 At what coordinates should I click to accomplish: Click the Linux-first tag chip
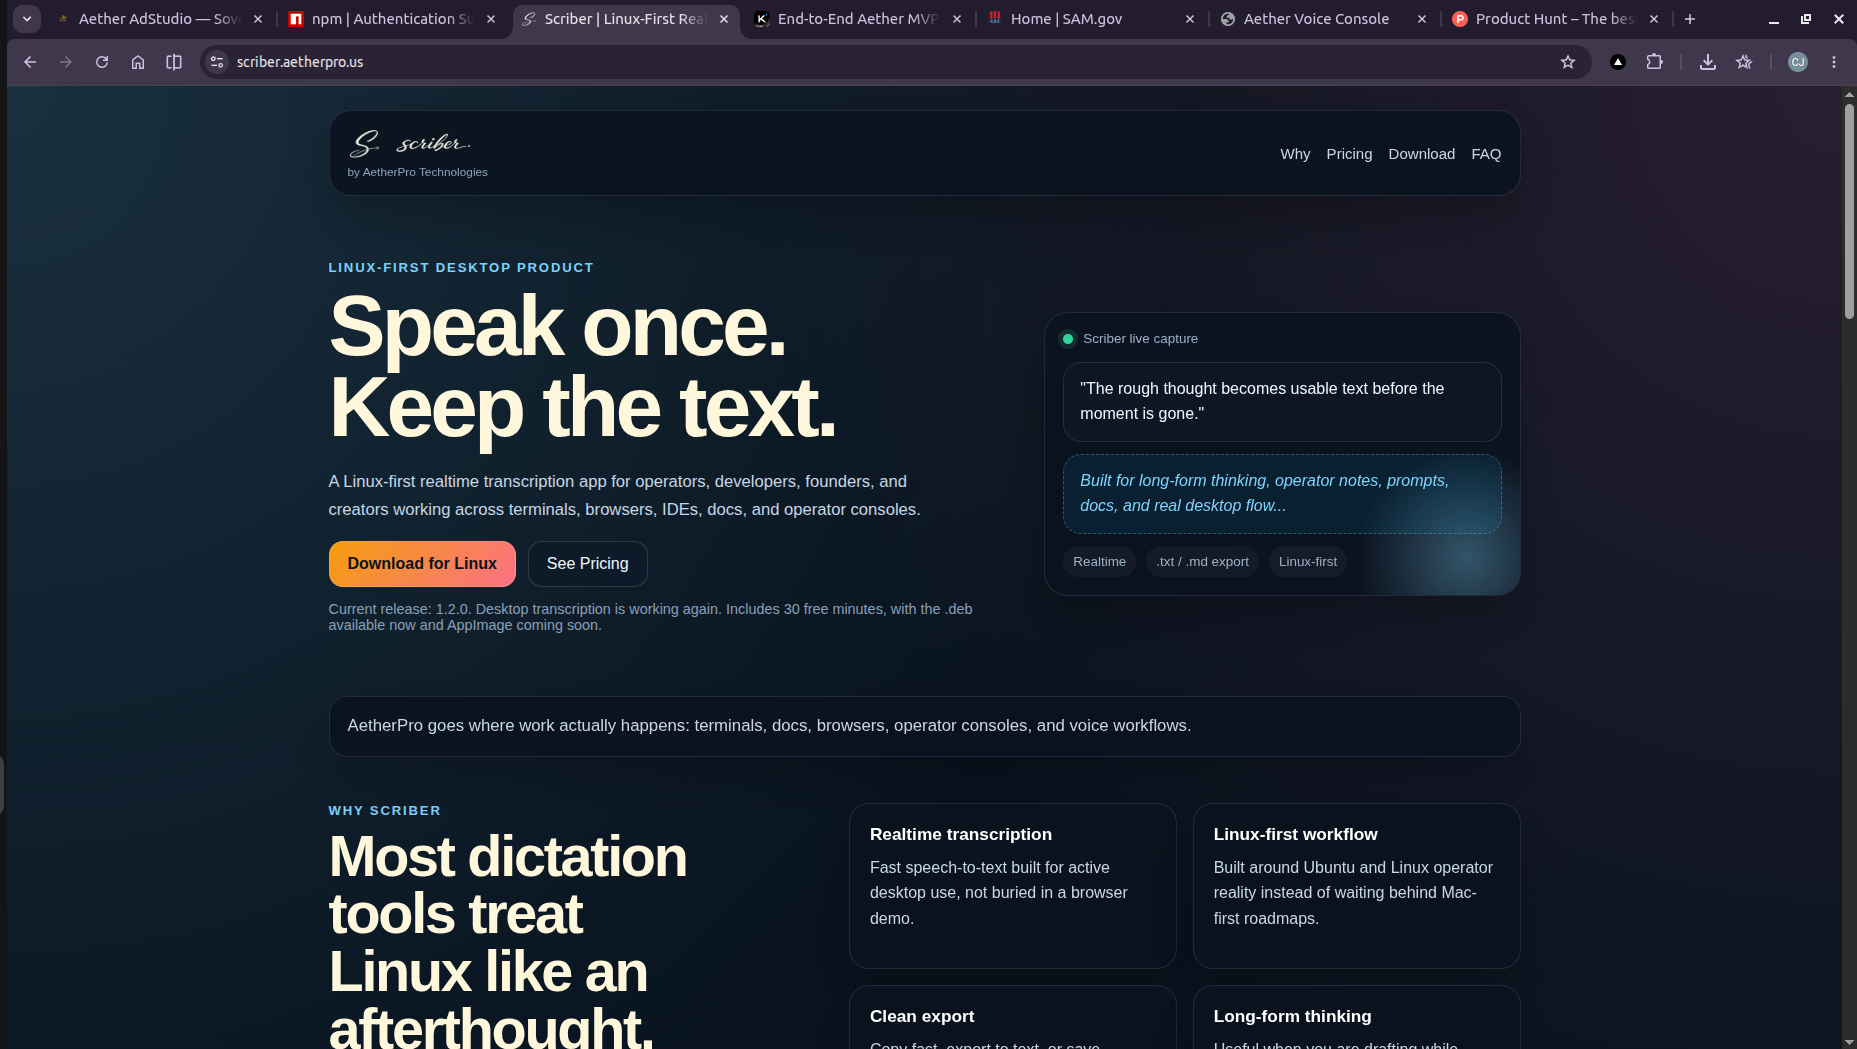coord(1308,562)
